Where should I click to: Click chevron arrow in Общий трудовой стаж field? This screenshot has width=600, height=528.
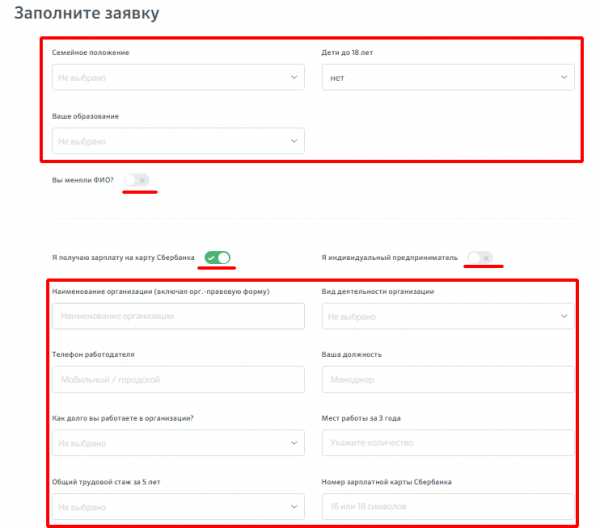(293, 507)
